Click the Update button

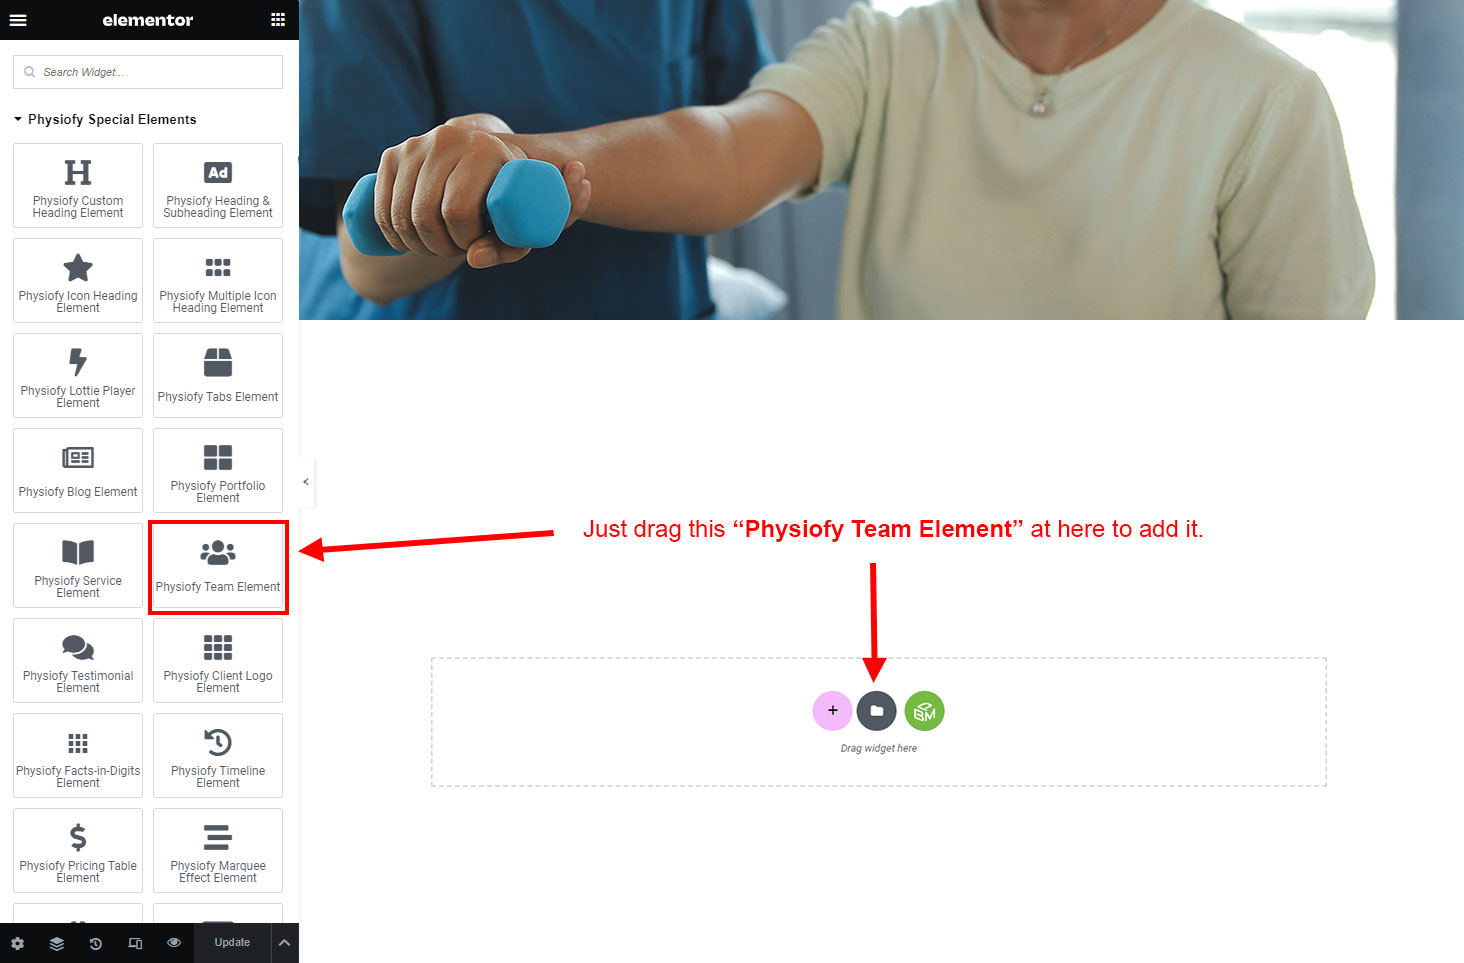point(232,943)
